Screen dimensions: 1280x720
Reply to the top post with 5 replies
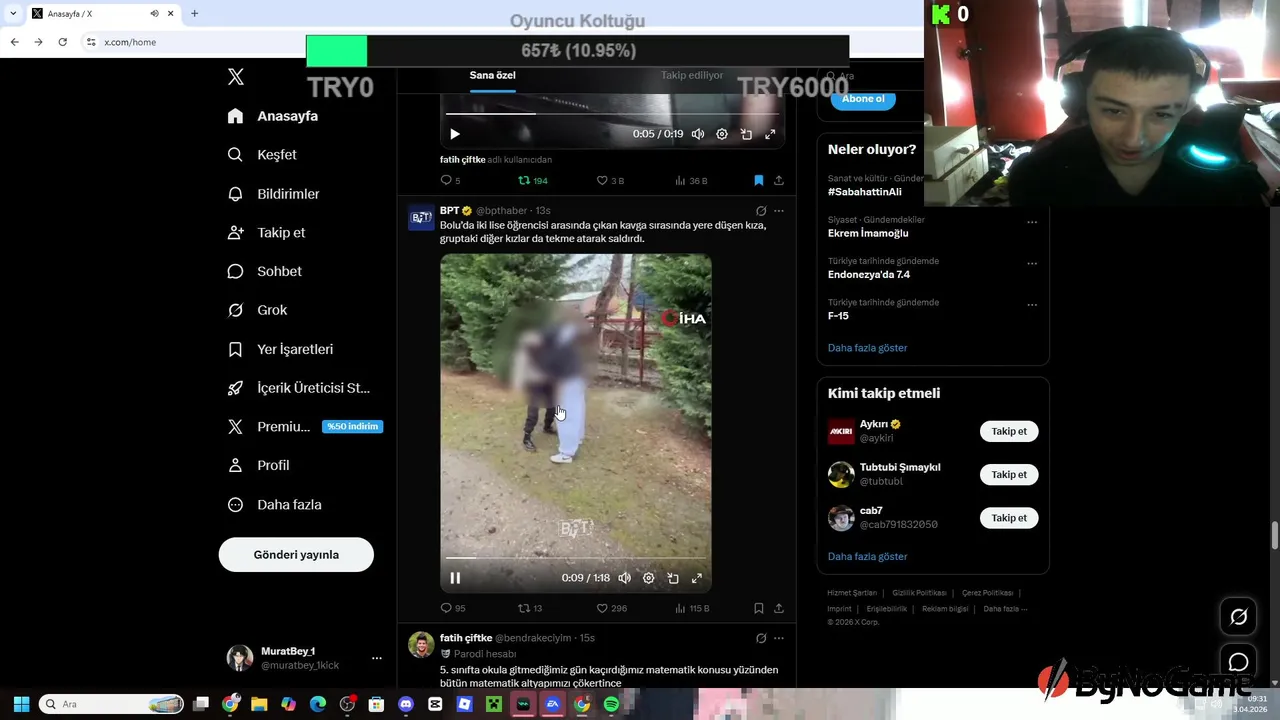[x=451, y=181]
